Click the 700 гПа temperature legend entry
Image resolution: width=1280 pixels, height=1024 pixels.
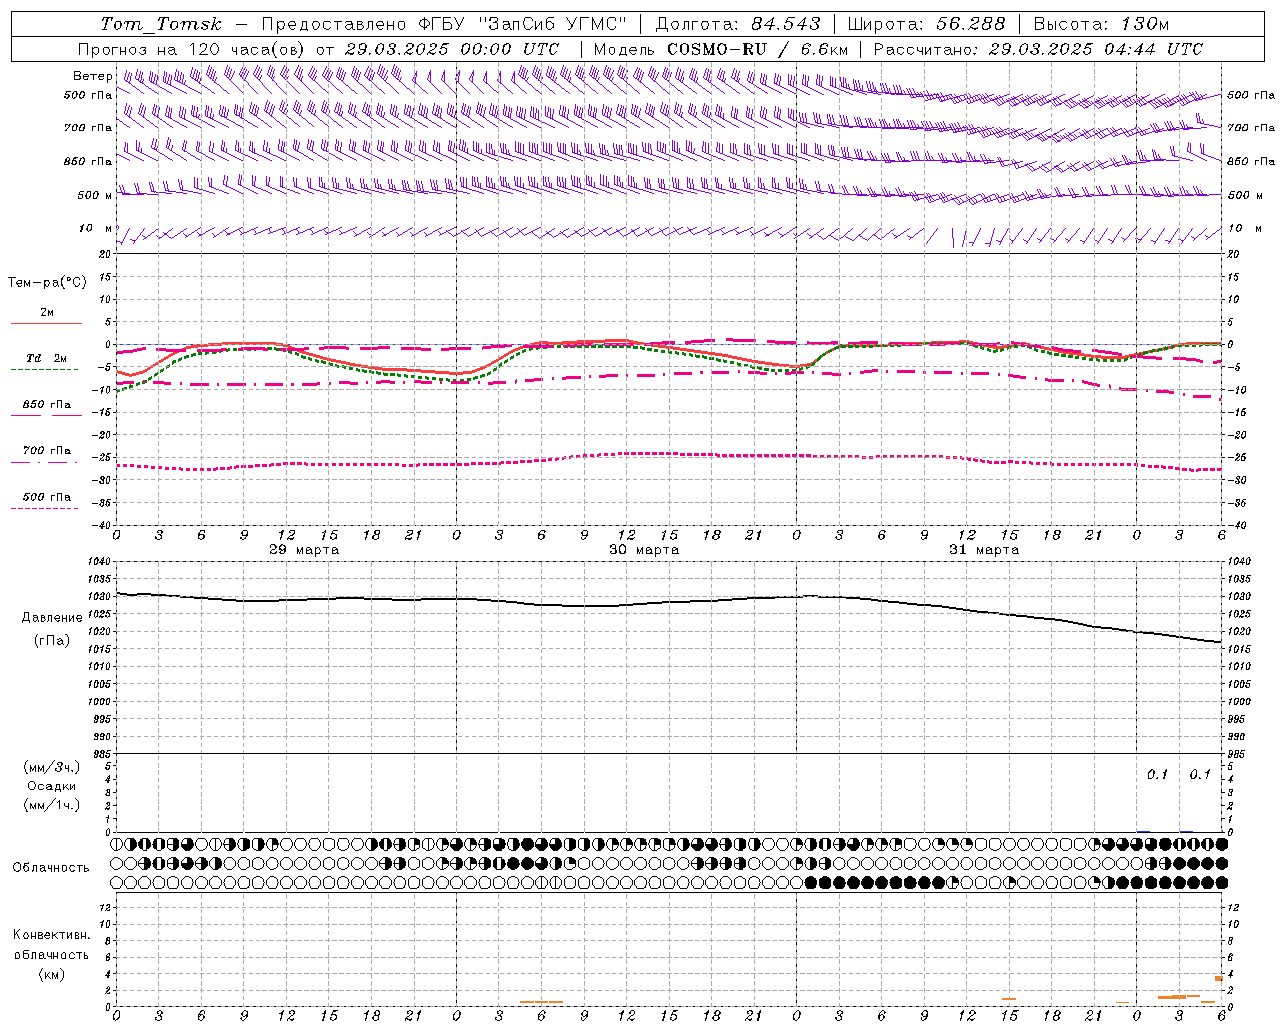[x=47, y=451]
